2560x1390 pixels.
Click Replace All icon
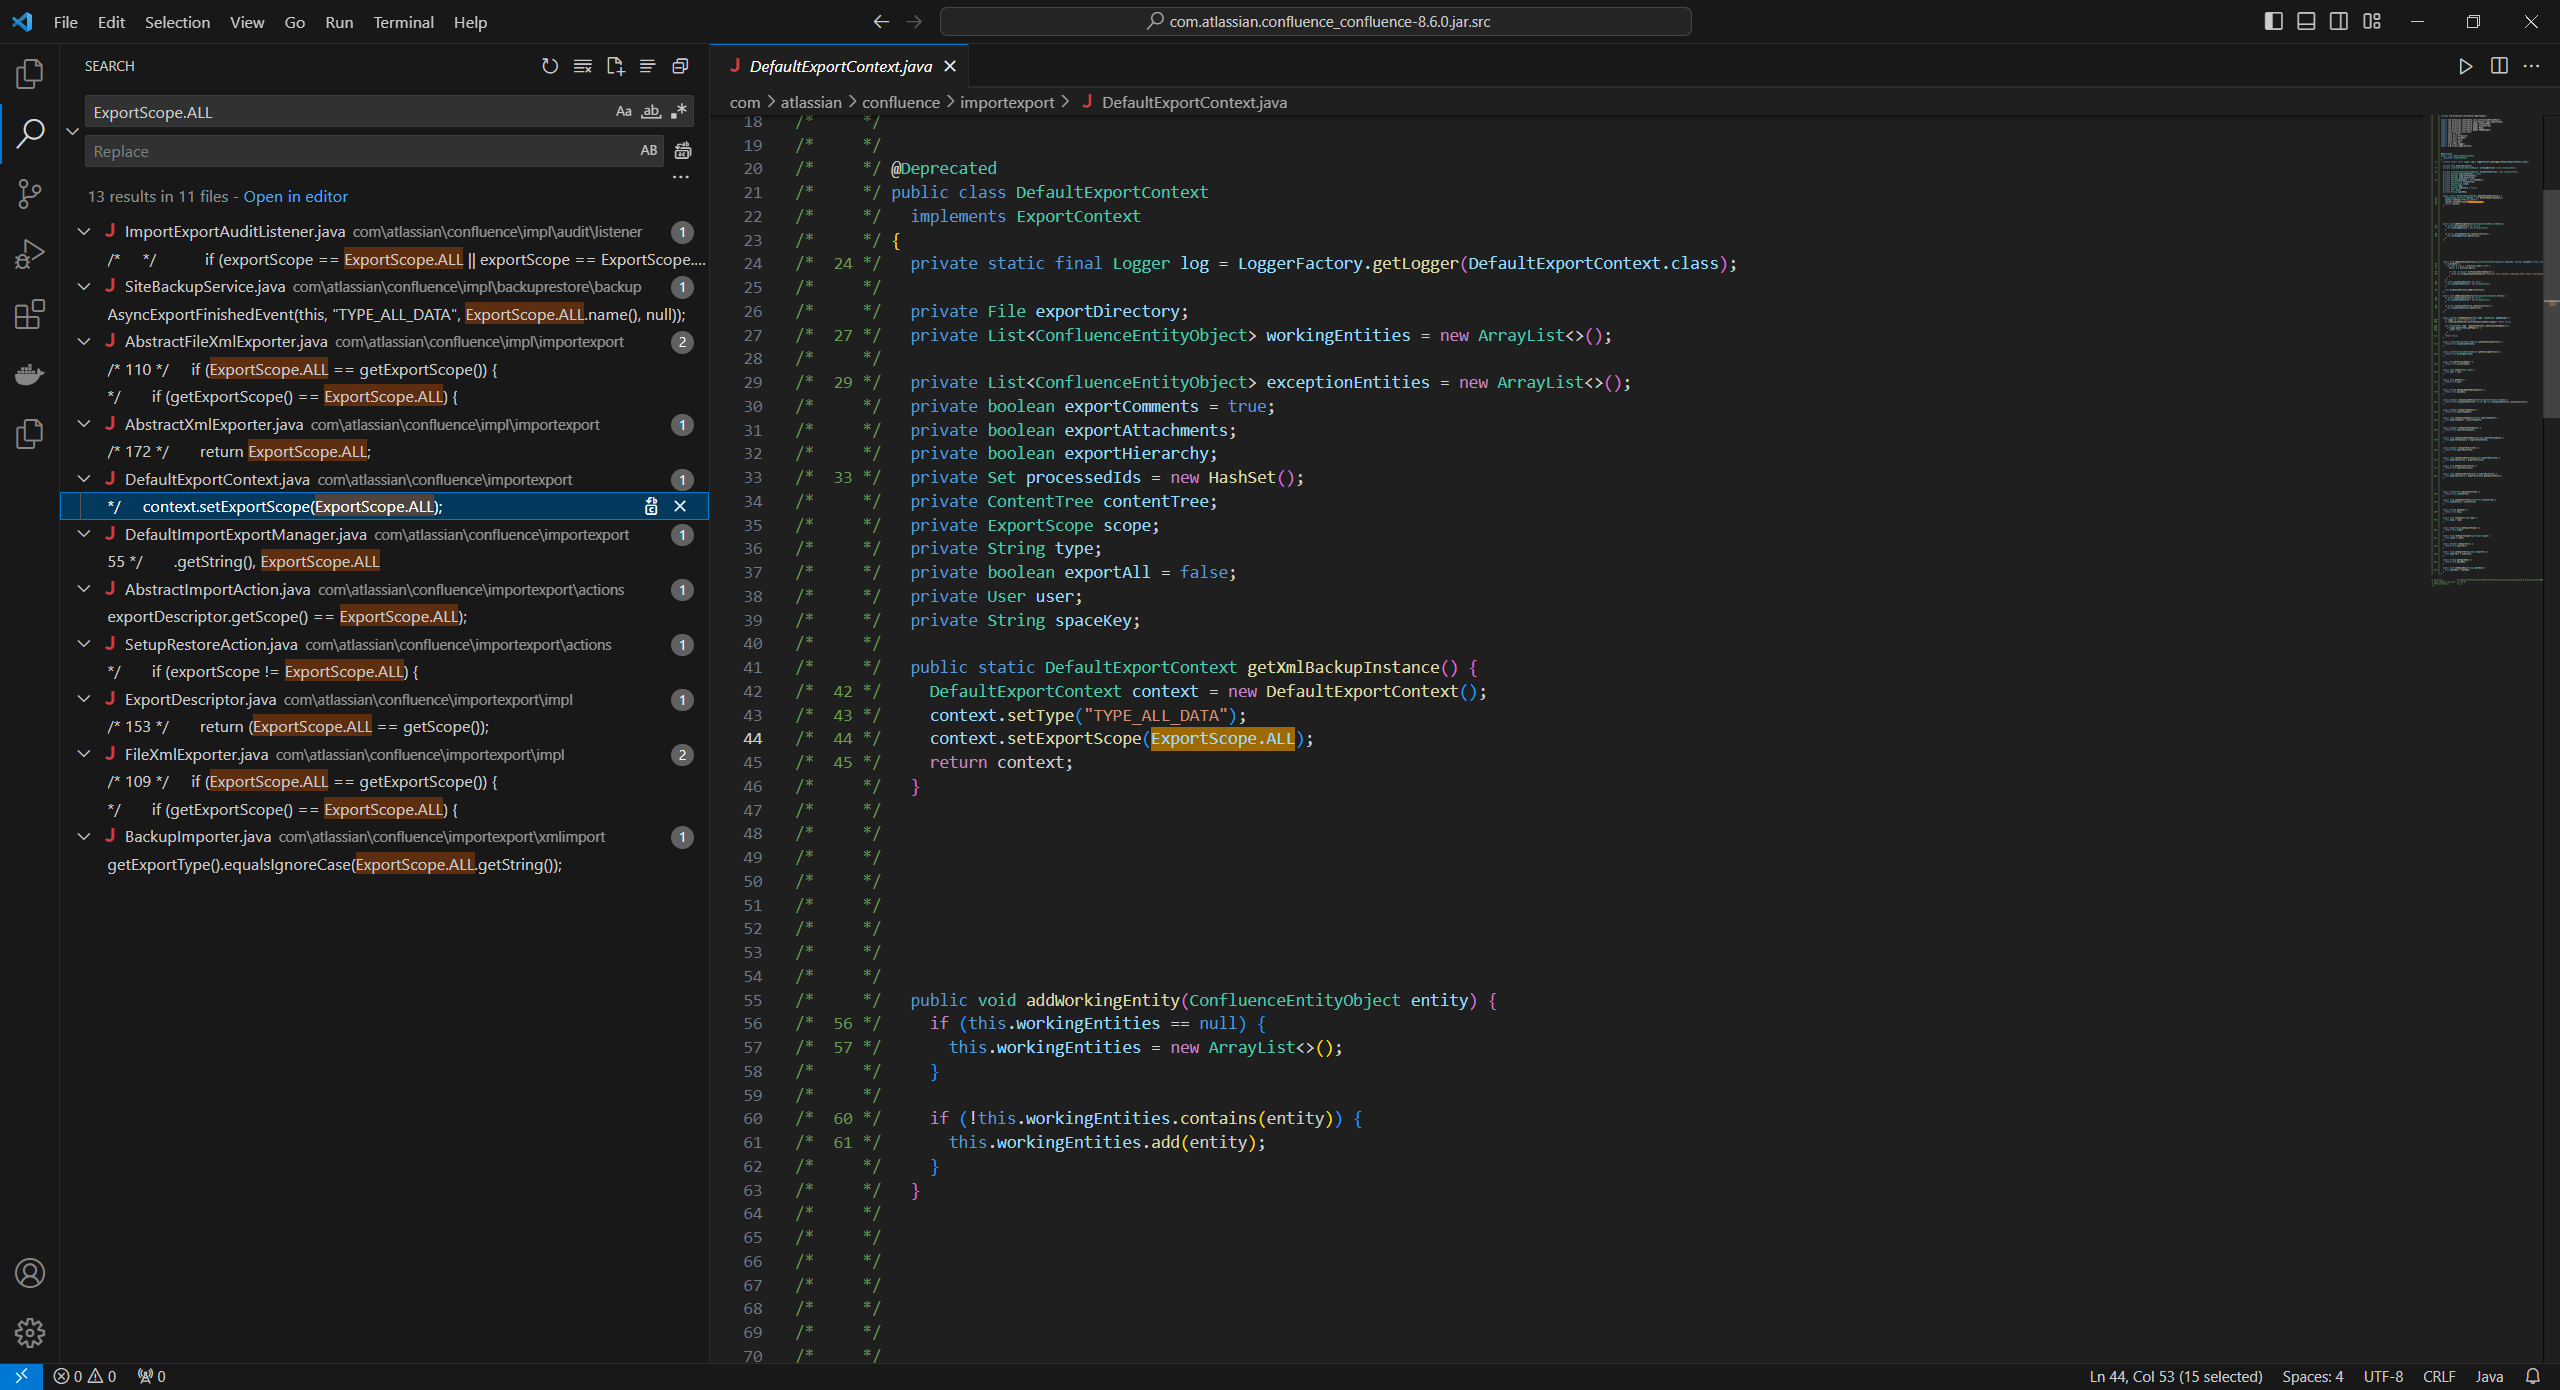pyautogui.click(x=683, y=151)
